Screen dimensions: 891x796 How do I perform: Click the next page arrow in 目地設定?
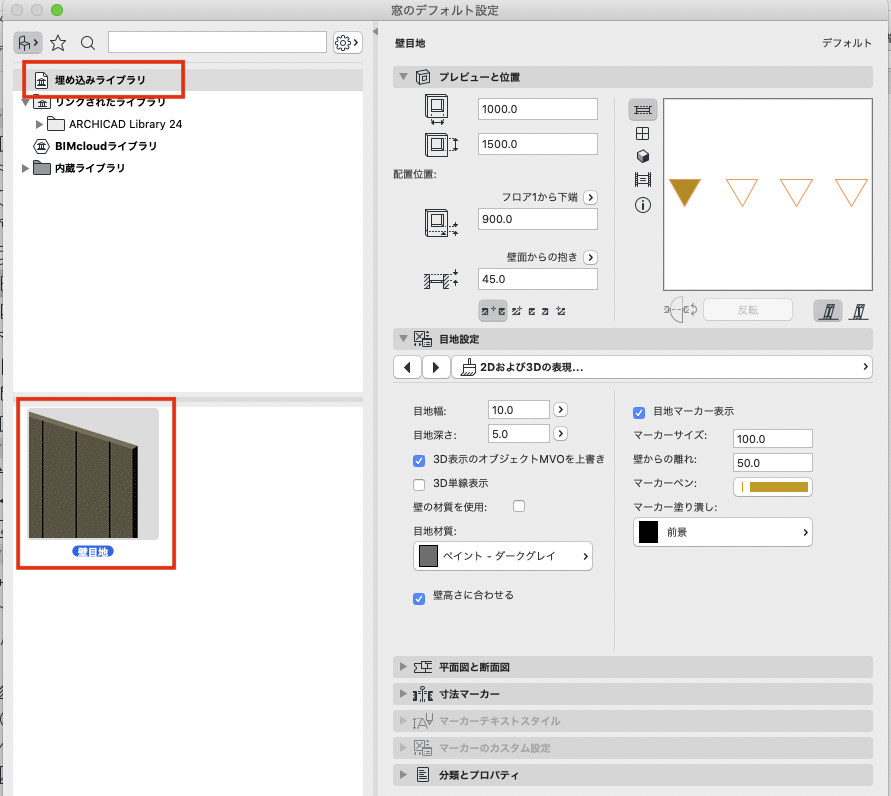click(436, 368)
